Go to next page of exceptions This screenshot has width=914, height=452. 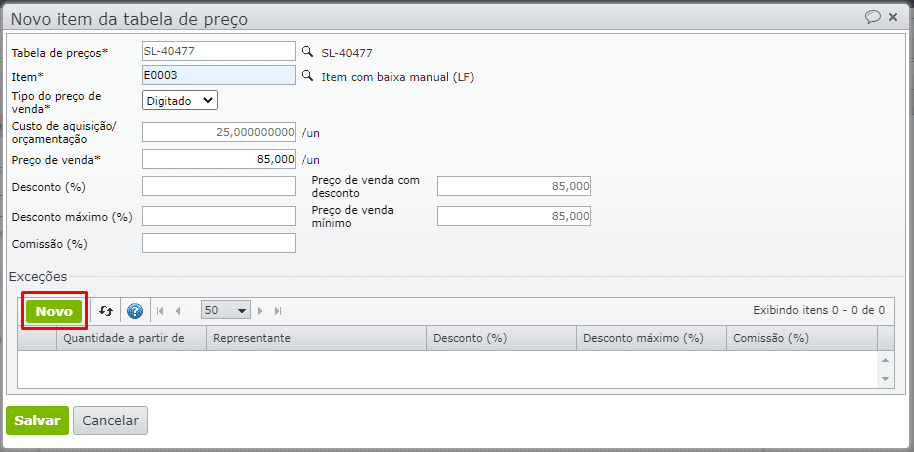pyautogui.click(x=261, y=311)
